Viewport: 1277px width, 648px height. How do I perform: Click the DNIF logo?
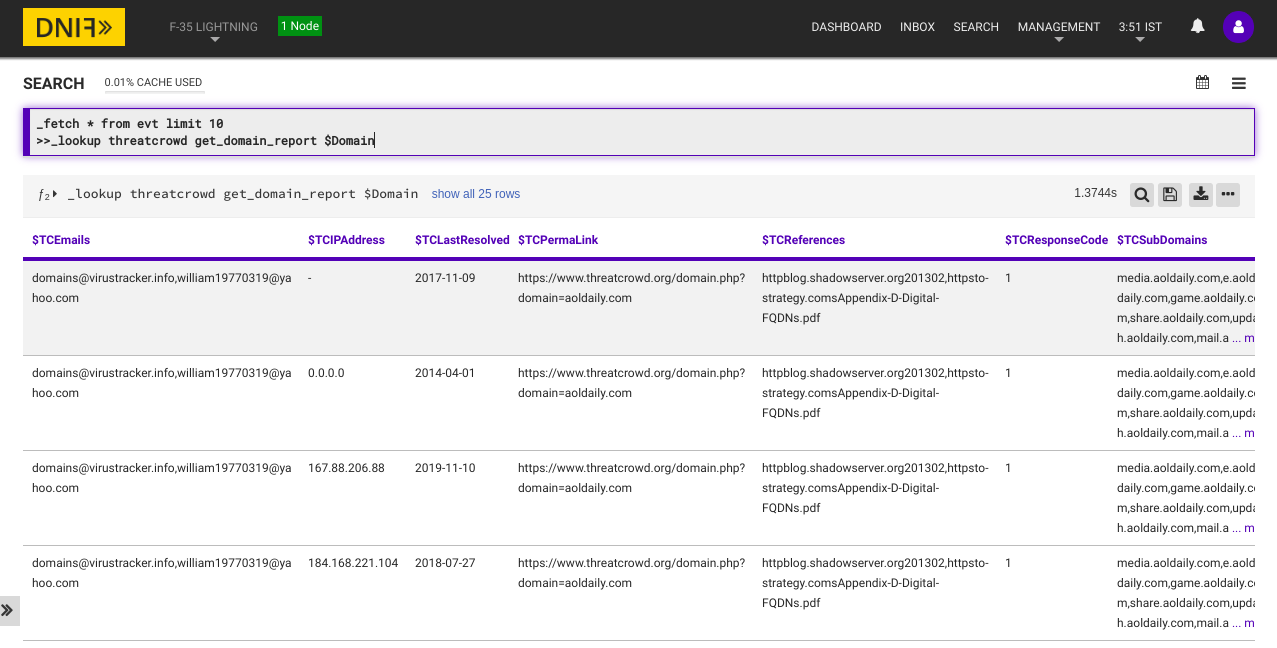tap(74, 28)
